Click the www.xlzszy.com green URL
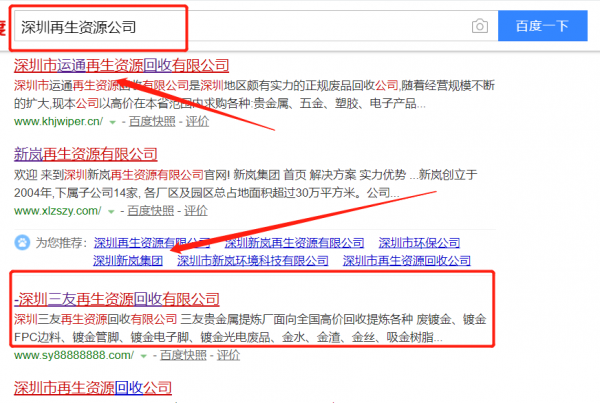 tap(57, 212)
